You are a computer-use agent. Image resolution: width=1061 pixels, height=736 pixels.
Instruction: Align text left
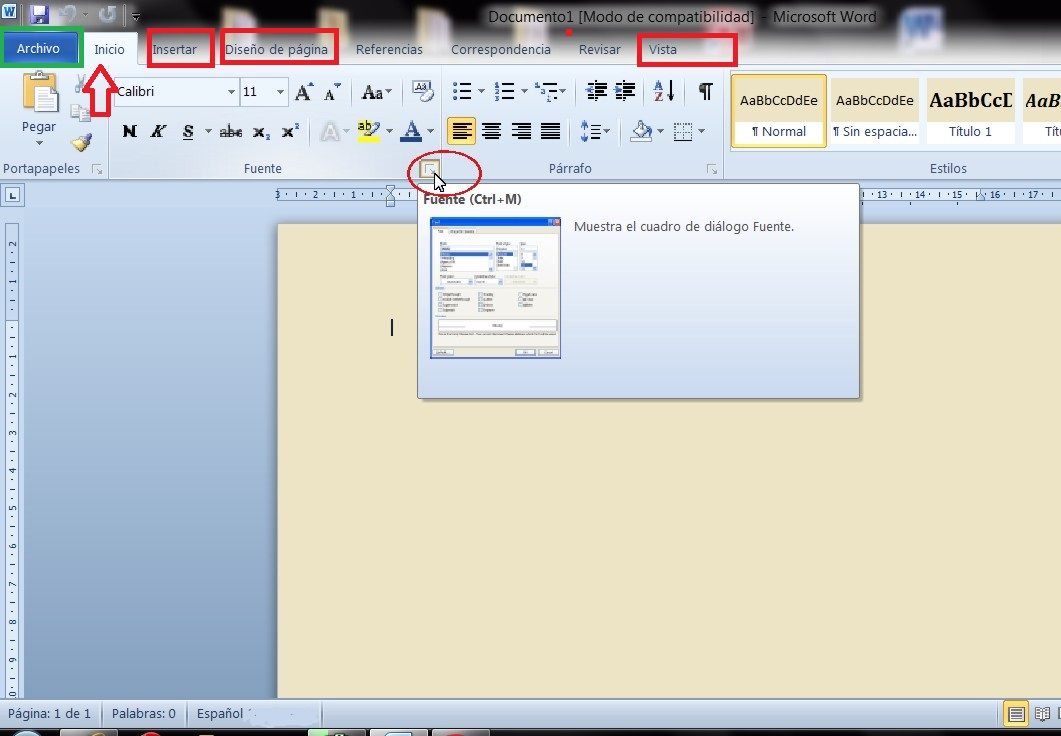461,131
